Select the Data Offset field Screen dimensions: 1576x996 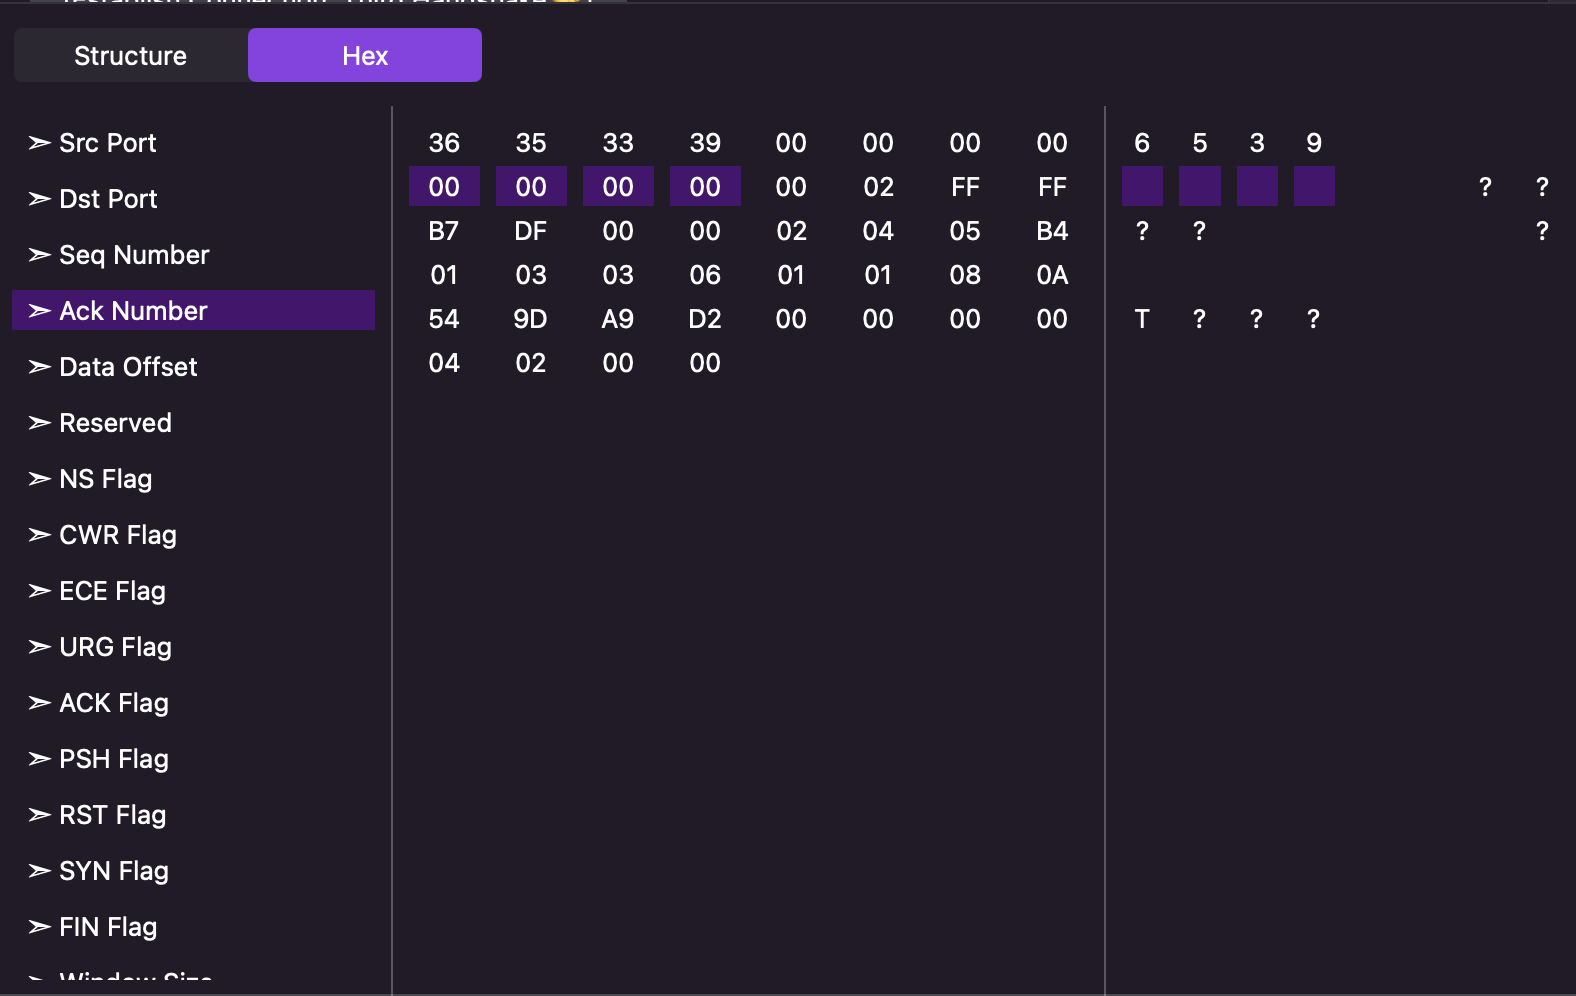tap(193, 367)
